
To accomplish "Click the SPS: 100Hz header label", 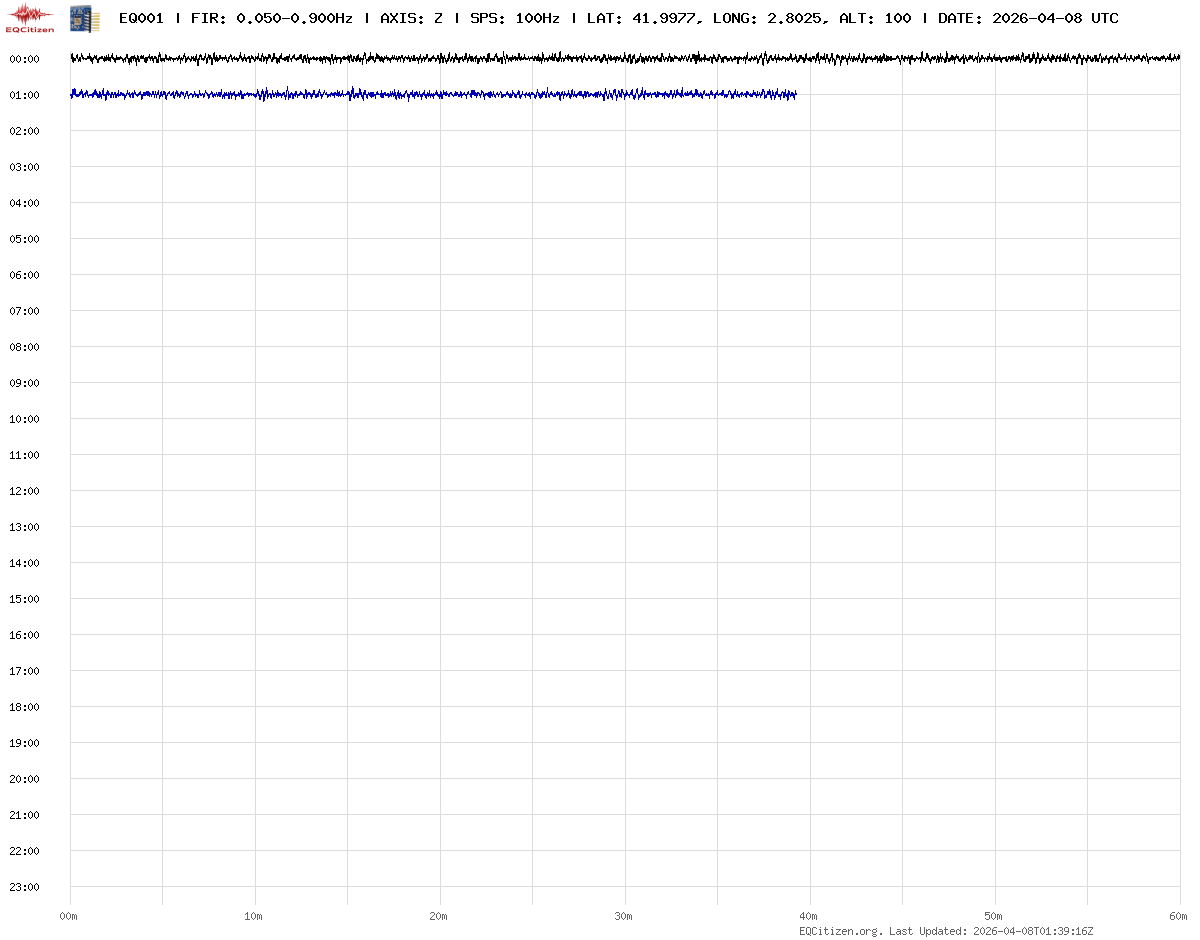I will (514, 18).
